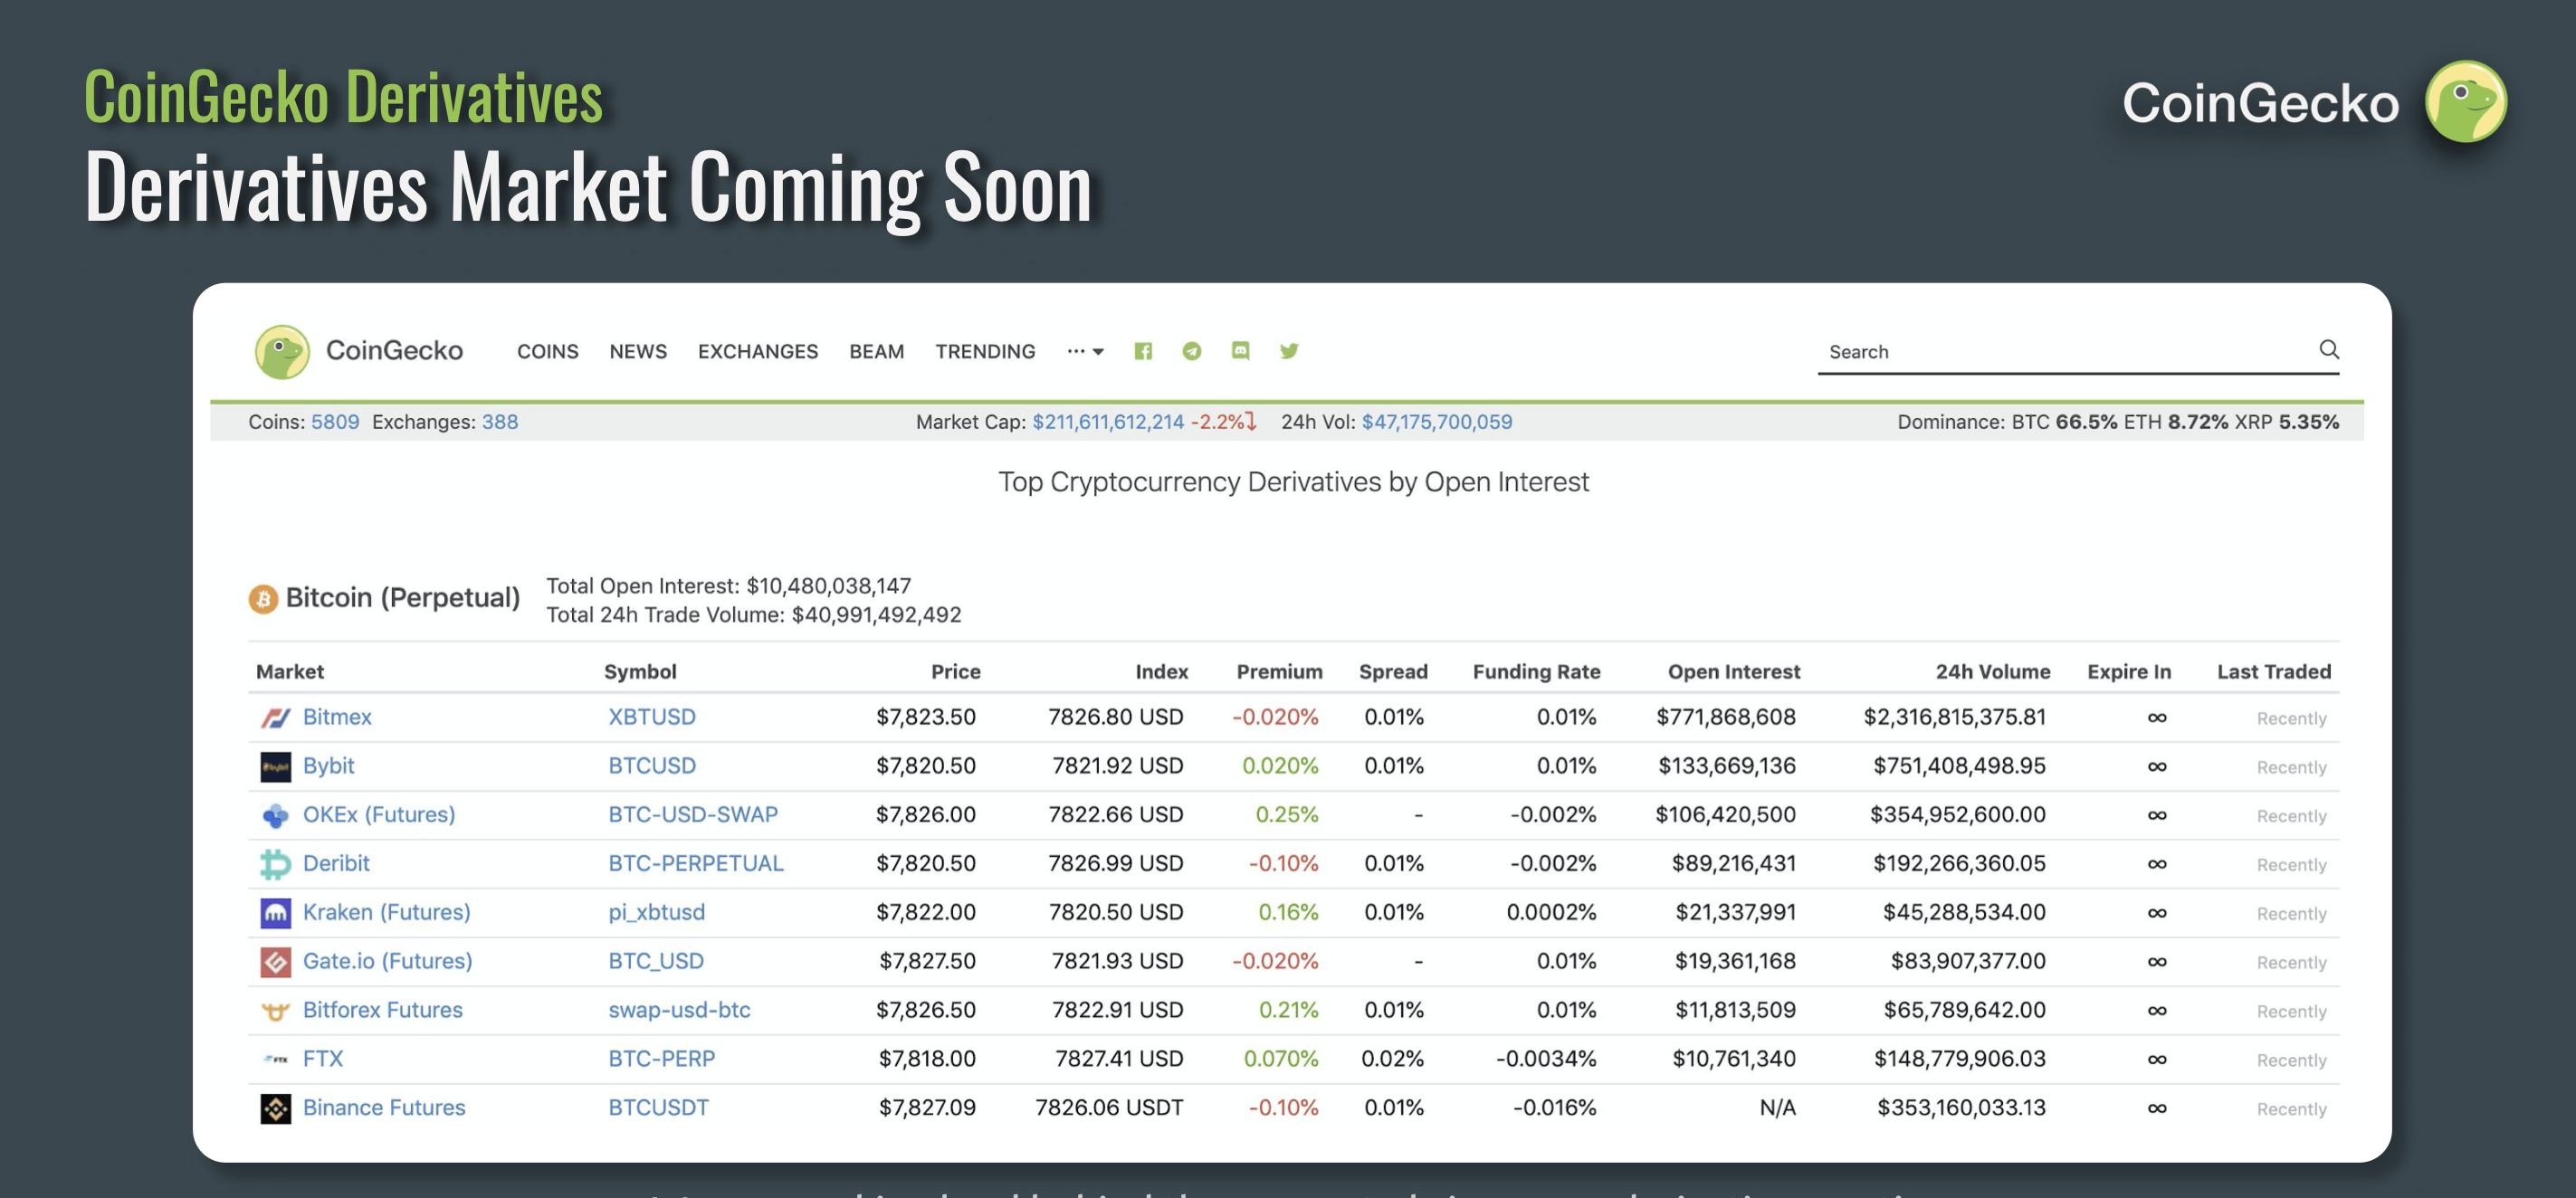The image size is (2576, 1198).
Task: Open the EXCHANGES menu
Action: pos(758,351)
